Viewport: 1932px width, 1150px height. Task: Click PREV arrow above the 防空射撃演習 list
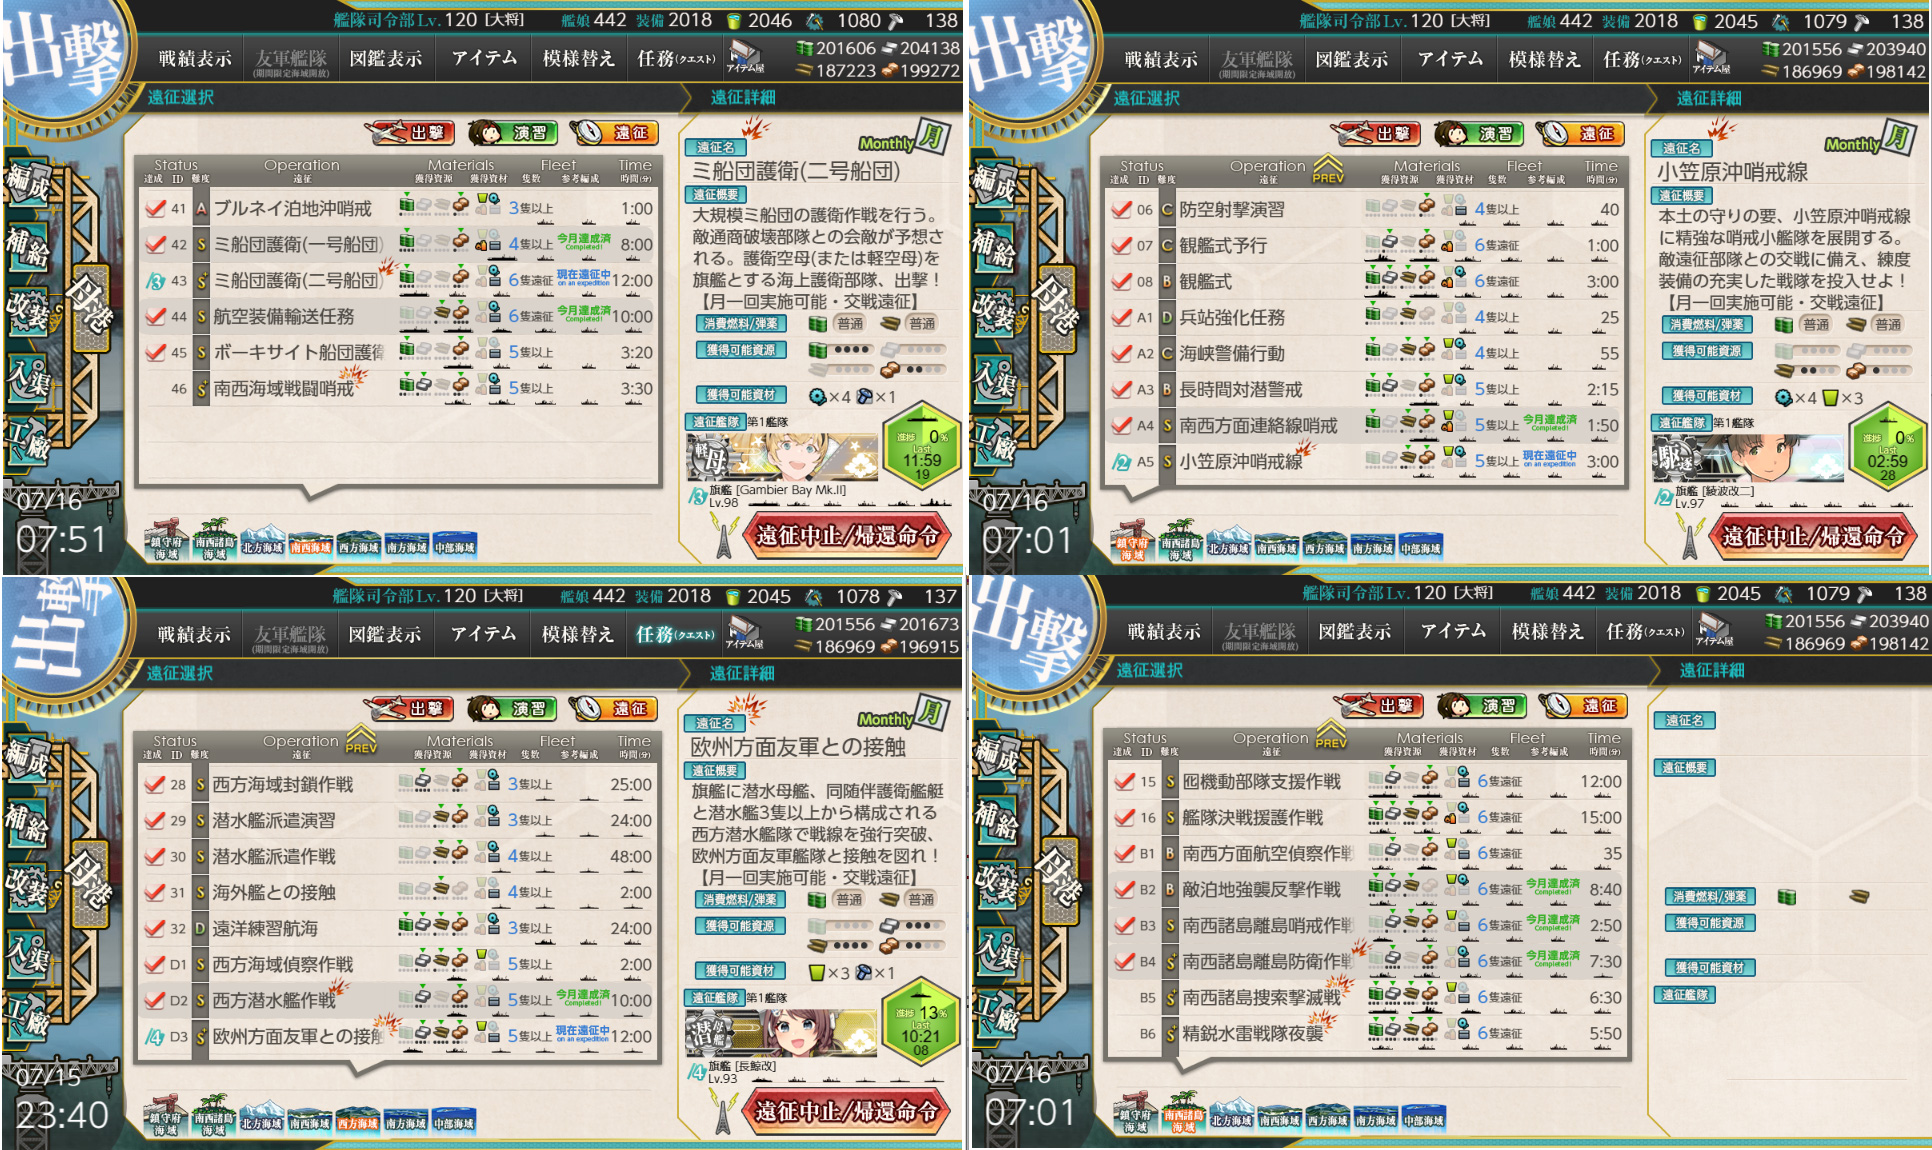1328,169
